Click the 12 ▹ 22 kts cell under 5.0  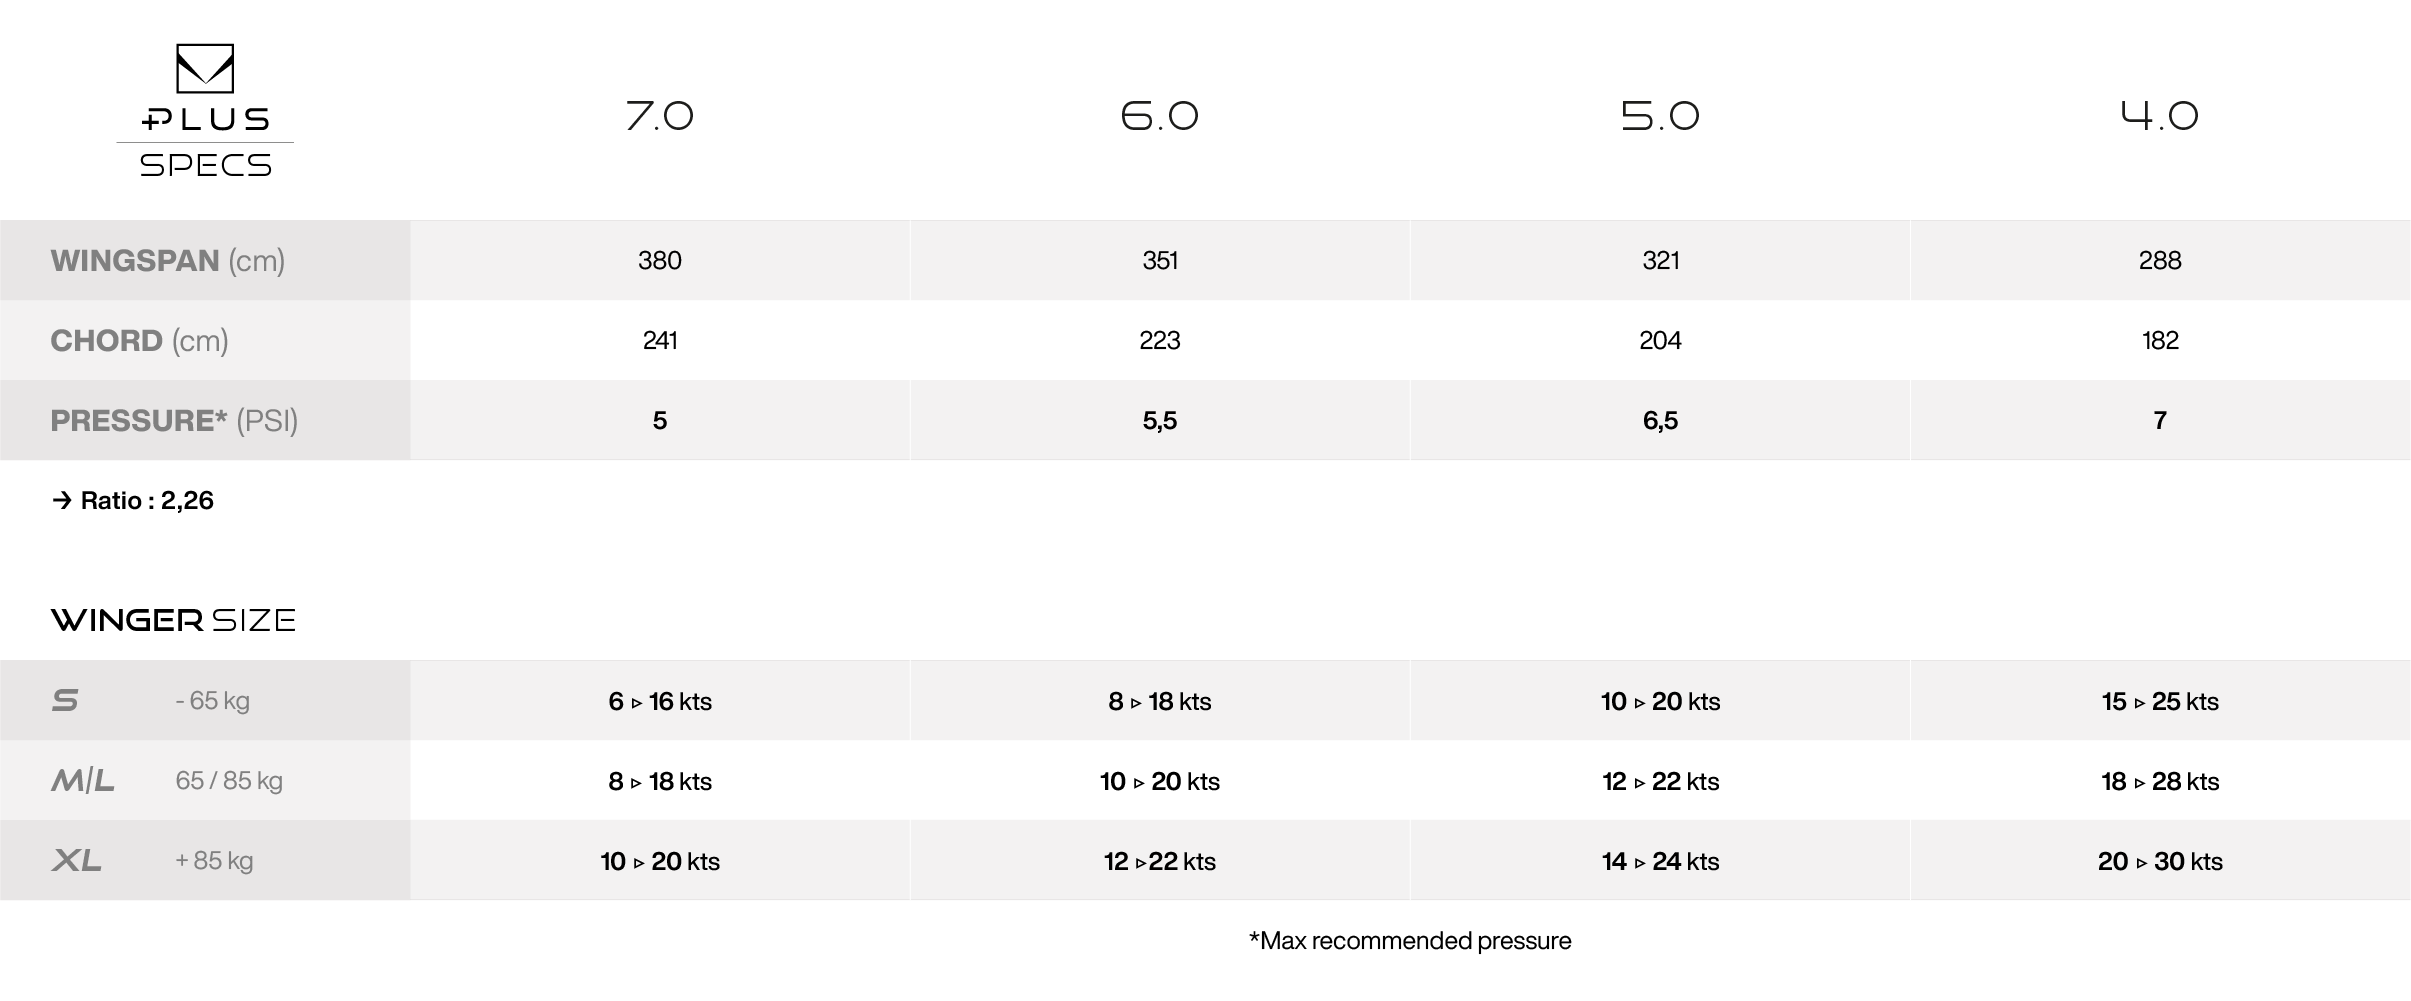(1660, 781)
